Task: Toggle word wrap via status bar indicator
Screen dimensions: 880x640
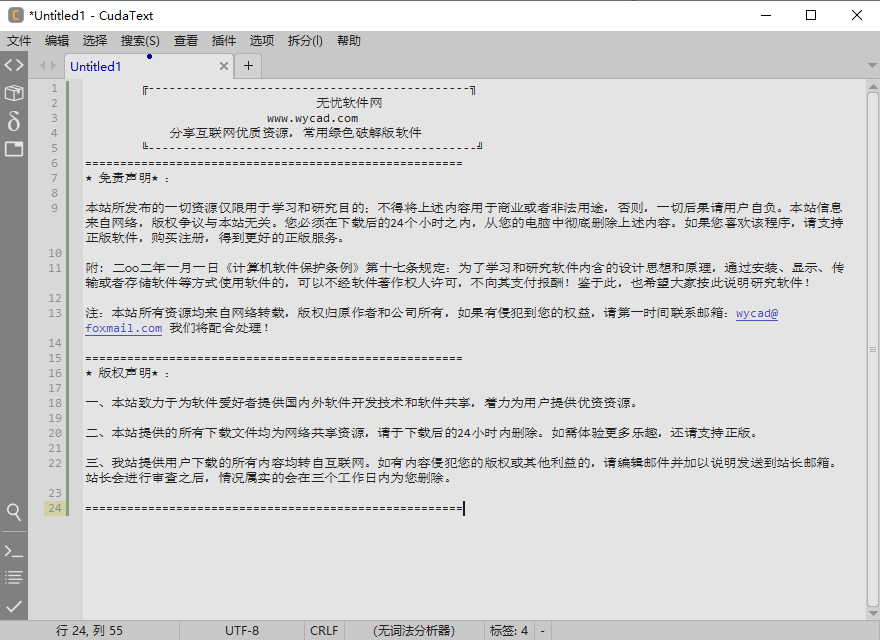Action: 541,630
